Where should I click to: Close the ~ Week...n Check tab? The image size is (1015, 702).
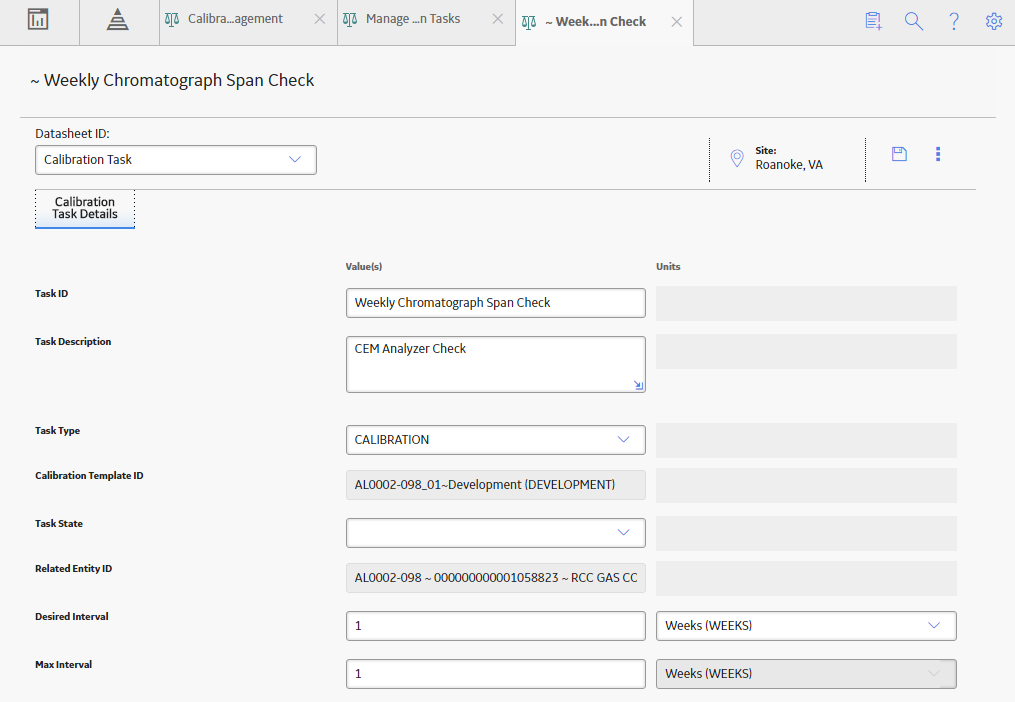(x=676, y=22)
